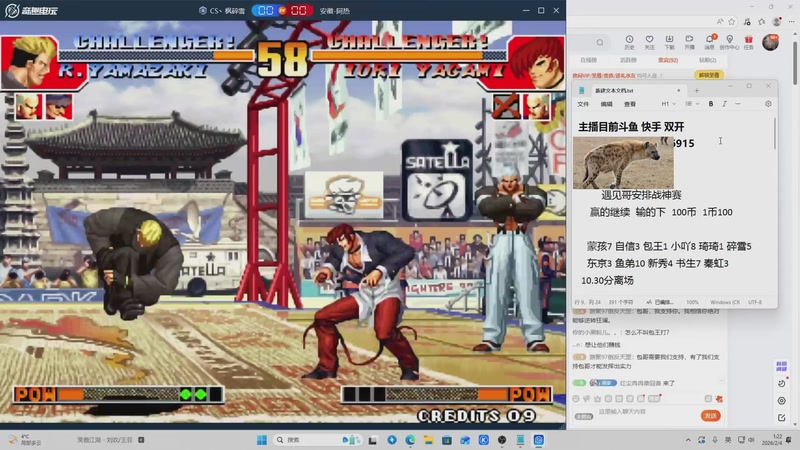800x450 pixels.
Task: Open the emoji picker in chat toolbar
Action: (x=576, y=398)
